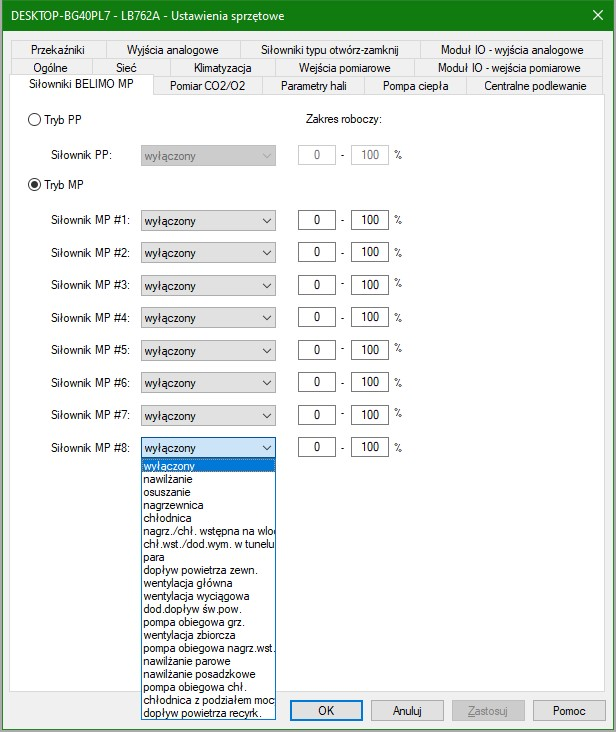The width and height of the screenshot is (616, 732).
Task: Open help with the Pomoc button
Action: pos(569,711)
